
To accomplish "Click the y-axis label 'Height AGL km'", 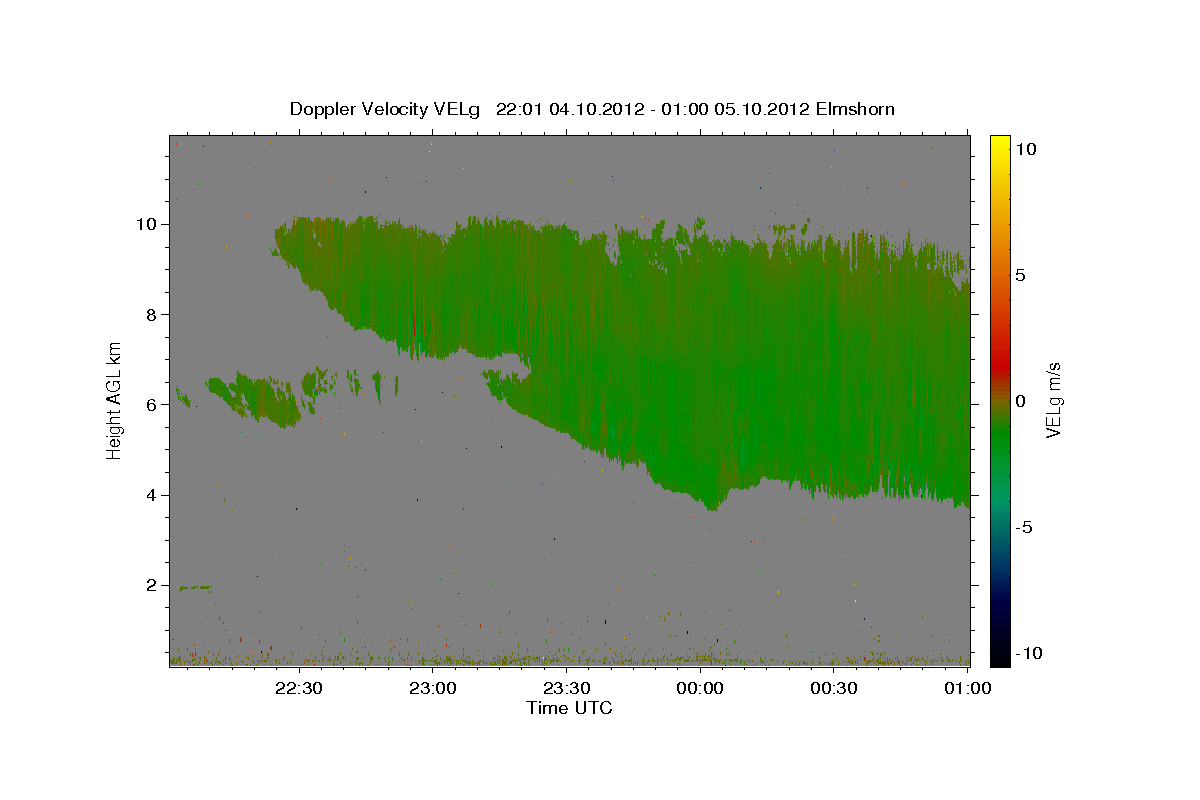I will click(115, 399).
